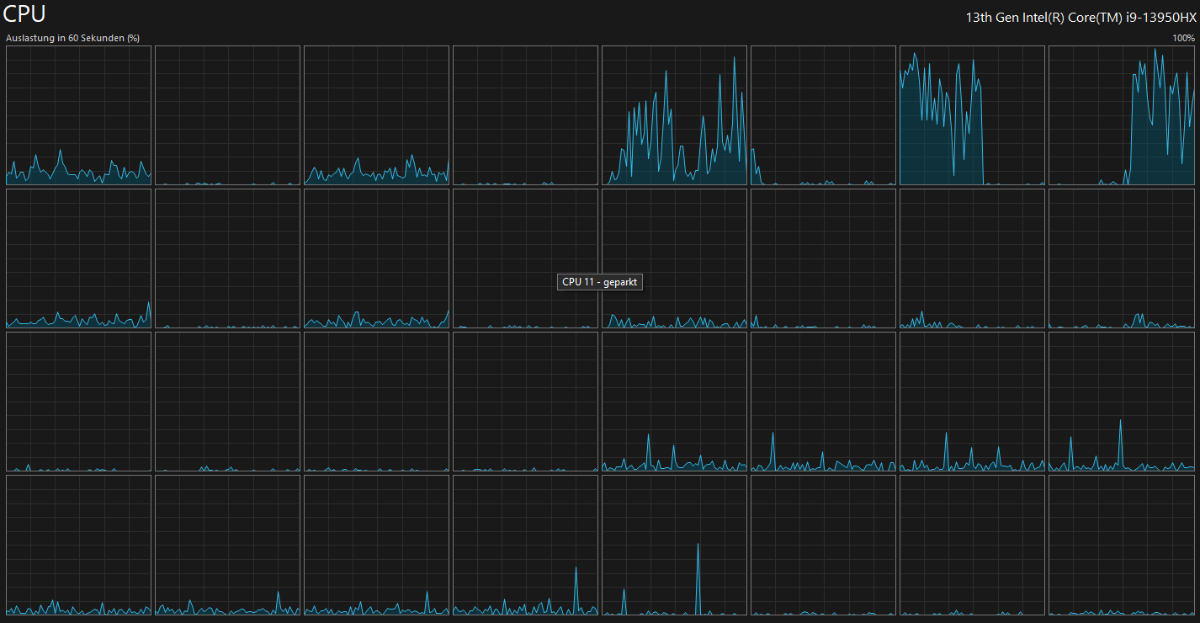
Task: Click the 13th Gen Intel Core i9-13950HX label
Action: 1080,17
